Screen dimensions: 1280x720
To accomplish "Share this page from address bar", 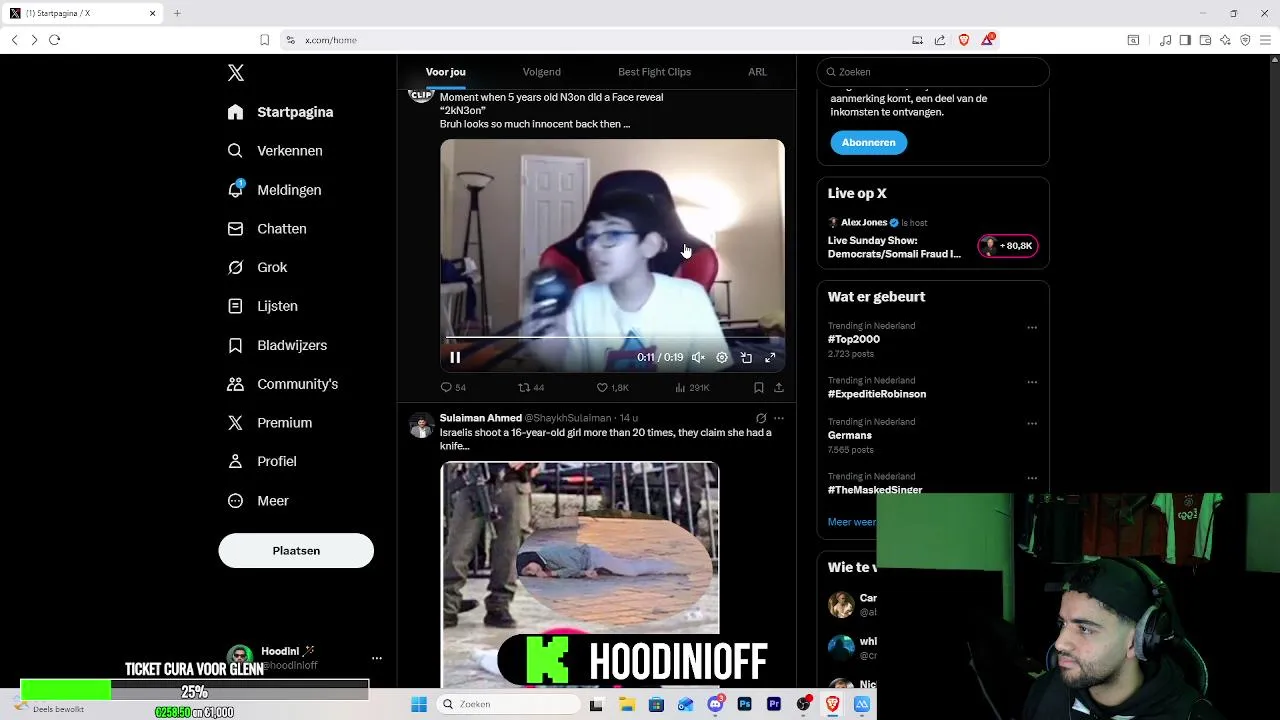I will [x=940, y=40].
